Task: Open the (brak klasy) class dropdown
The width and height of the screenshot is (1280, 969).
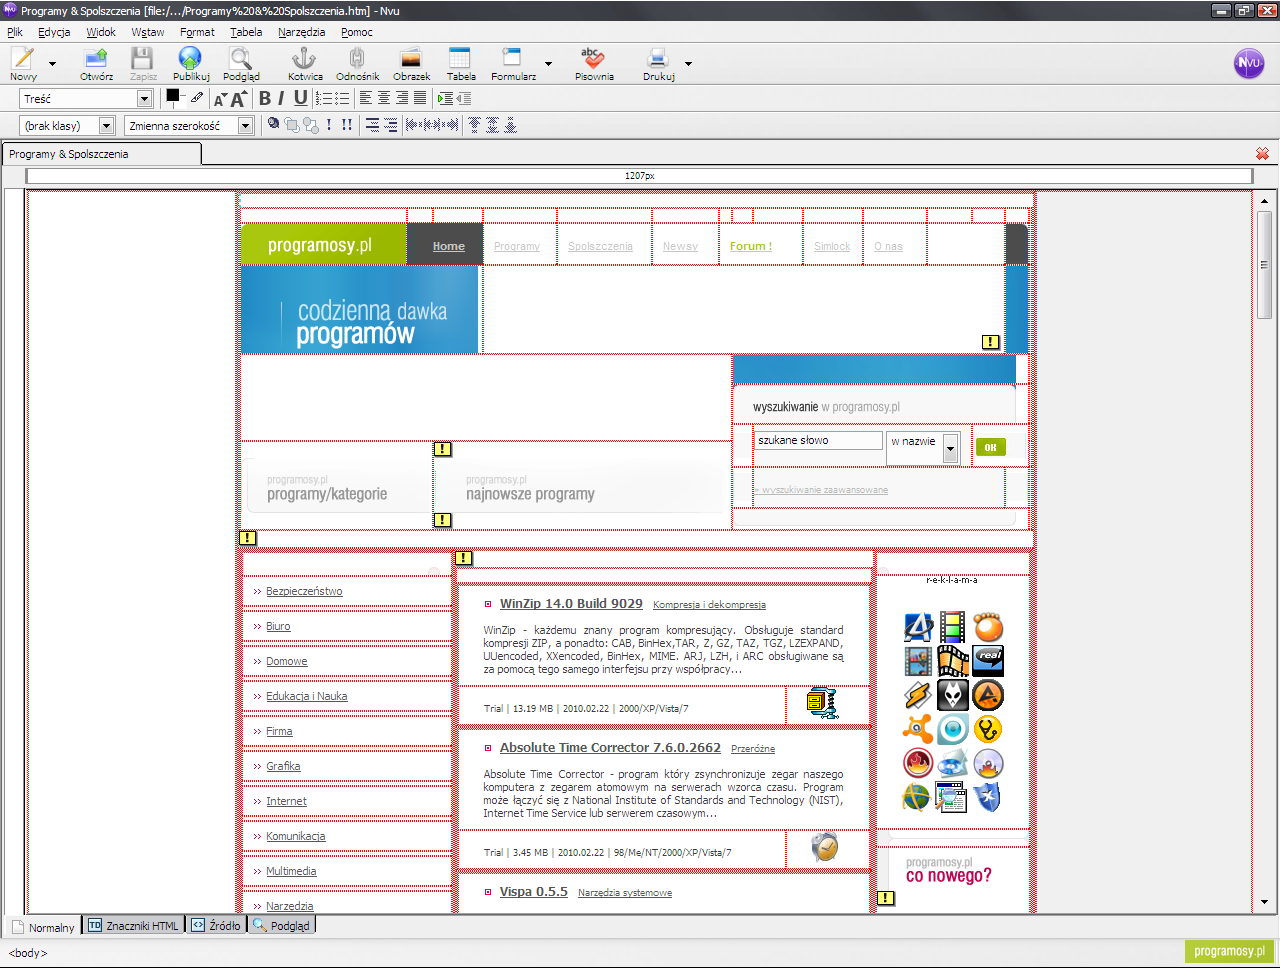Action: coord(67,126)
